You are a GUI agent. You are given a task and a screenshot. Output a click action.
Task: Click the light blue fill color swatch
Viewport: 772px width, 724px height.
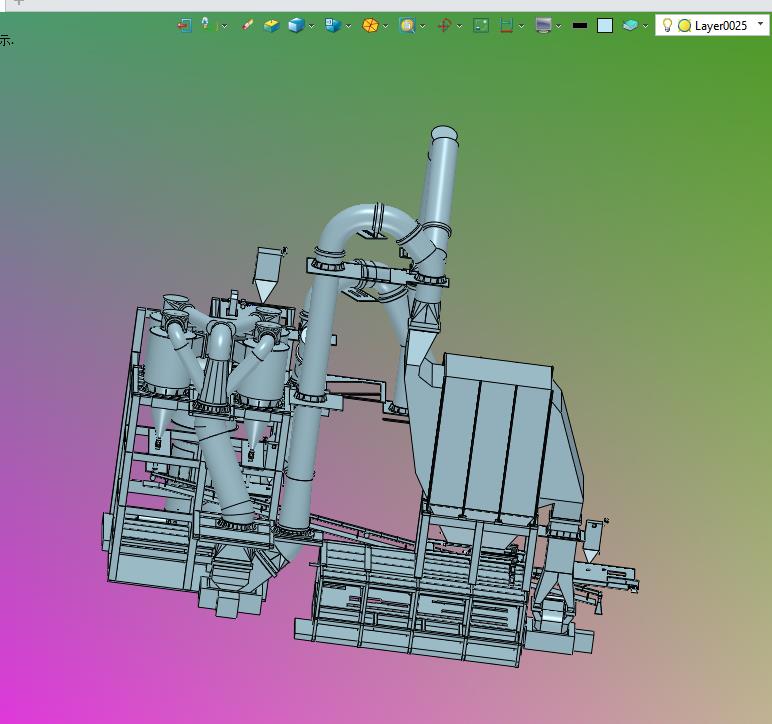pos(605,26)
